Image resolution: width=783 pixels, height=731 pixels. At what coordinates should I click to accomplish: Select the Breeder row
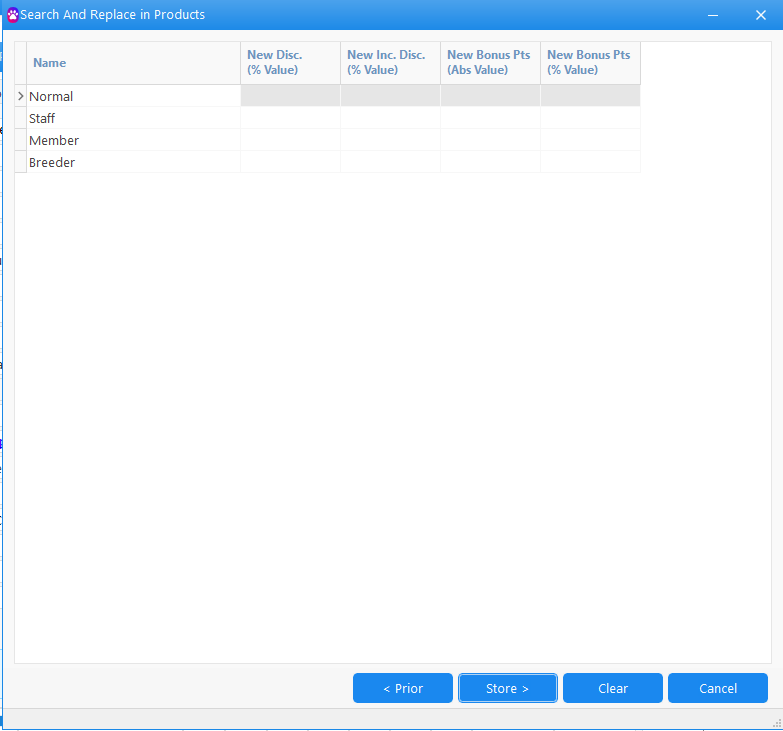(x=52, y=163)
